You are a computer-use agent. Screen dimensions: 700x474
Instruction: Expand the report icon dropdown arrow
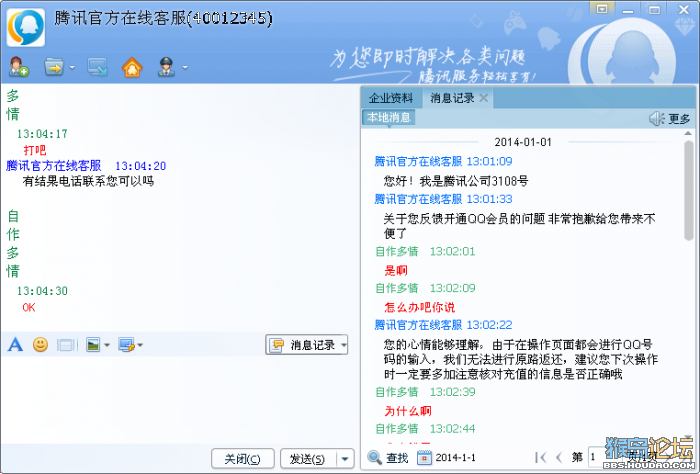[185, 68]
